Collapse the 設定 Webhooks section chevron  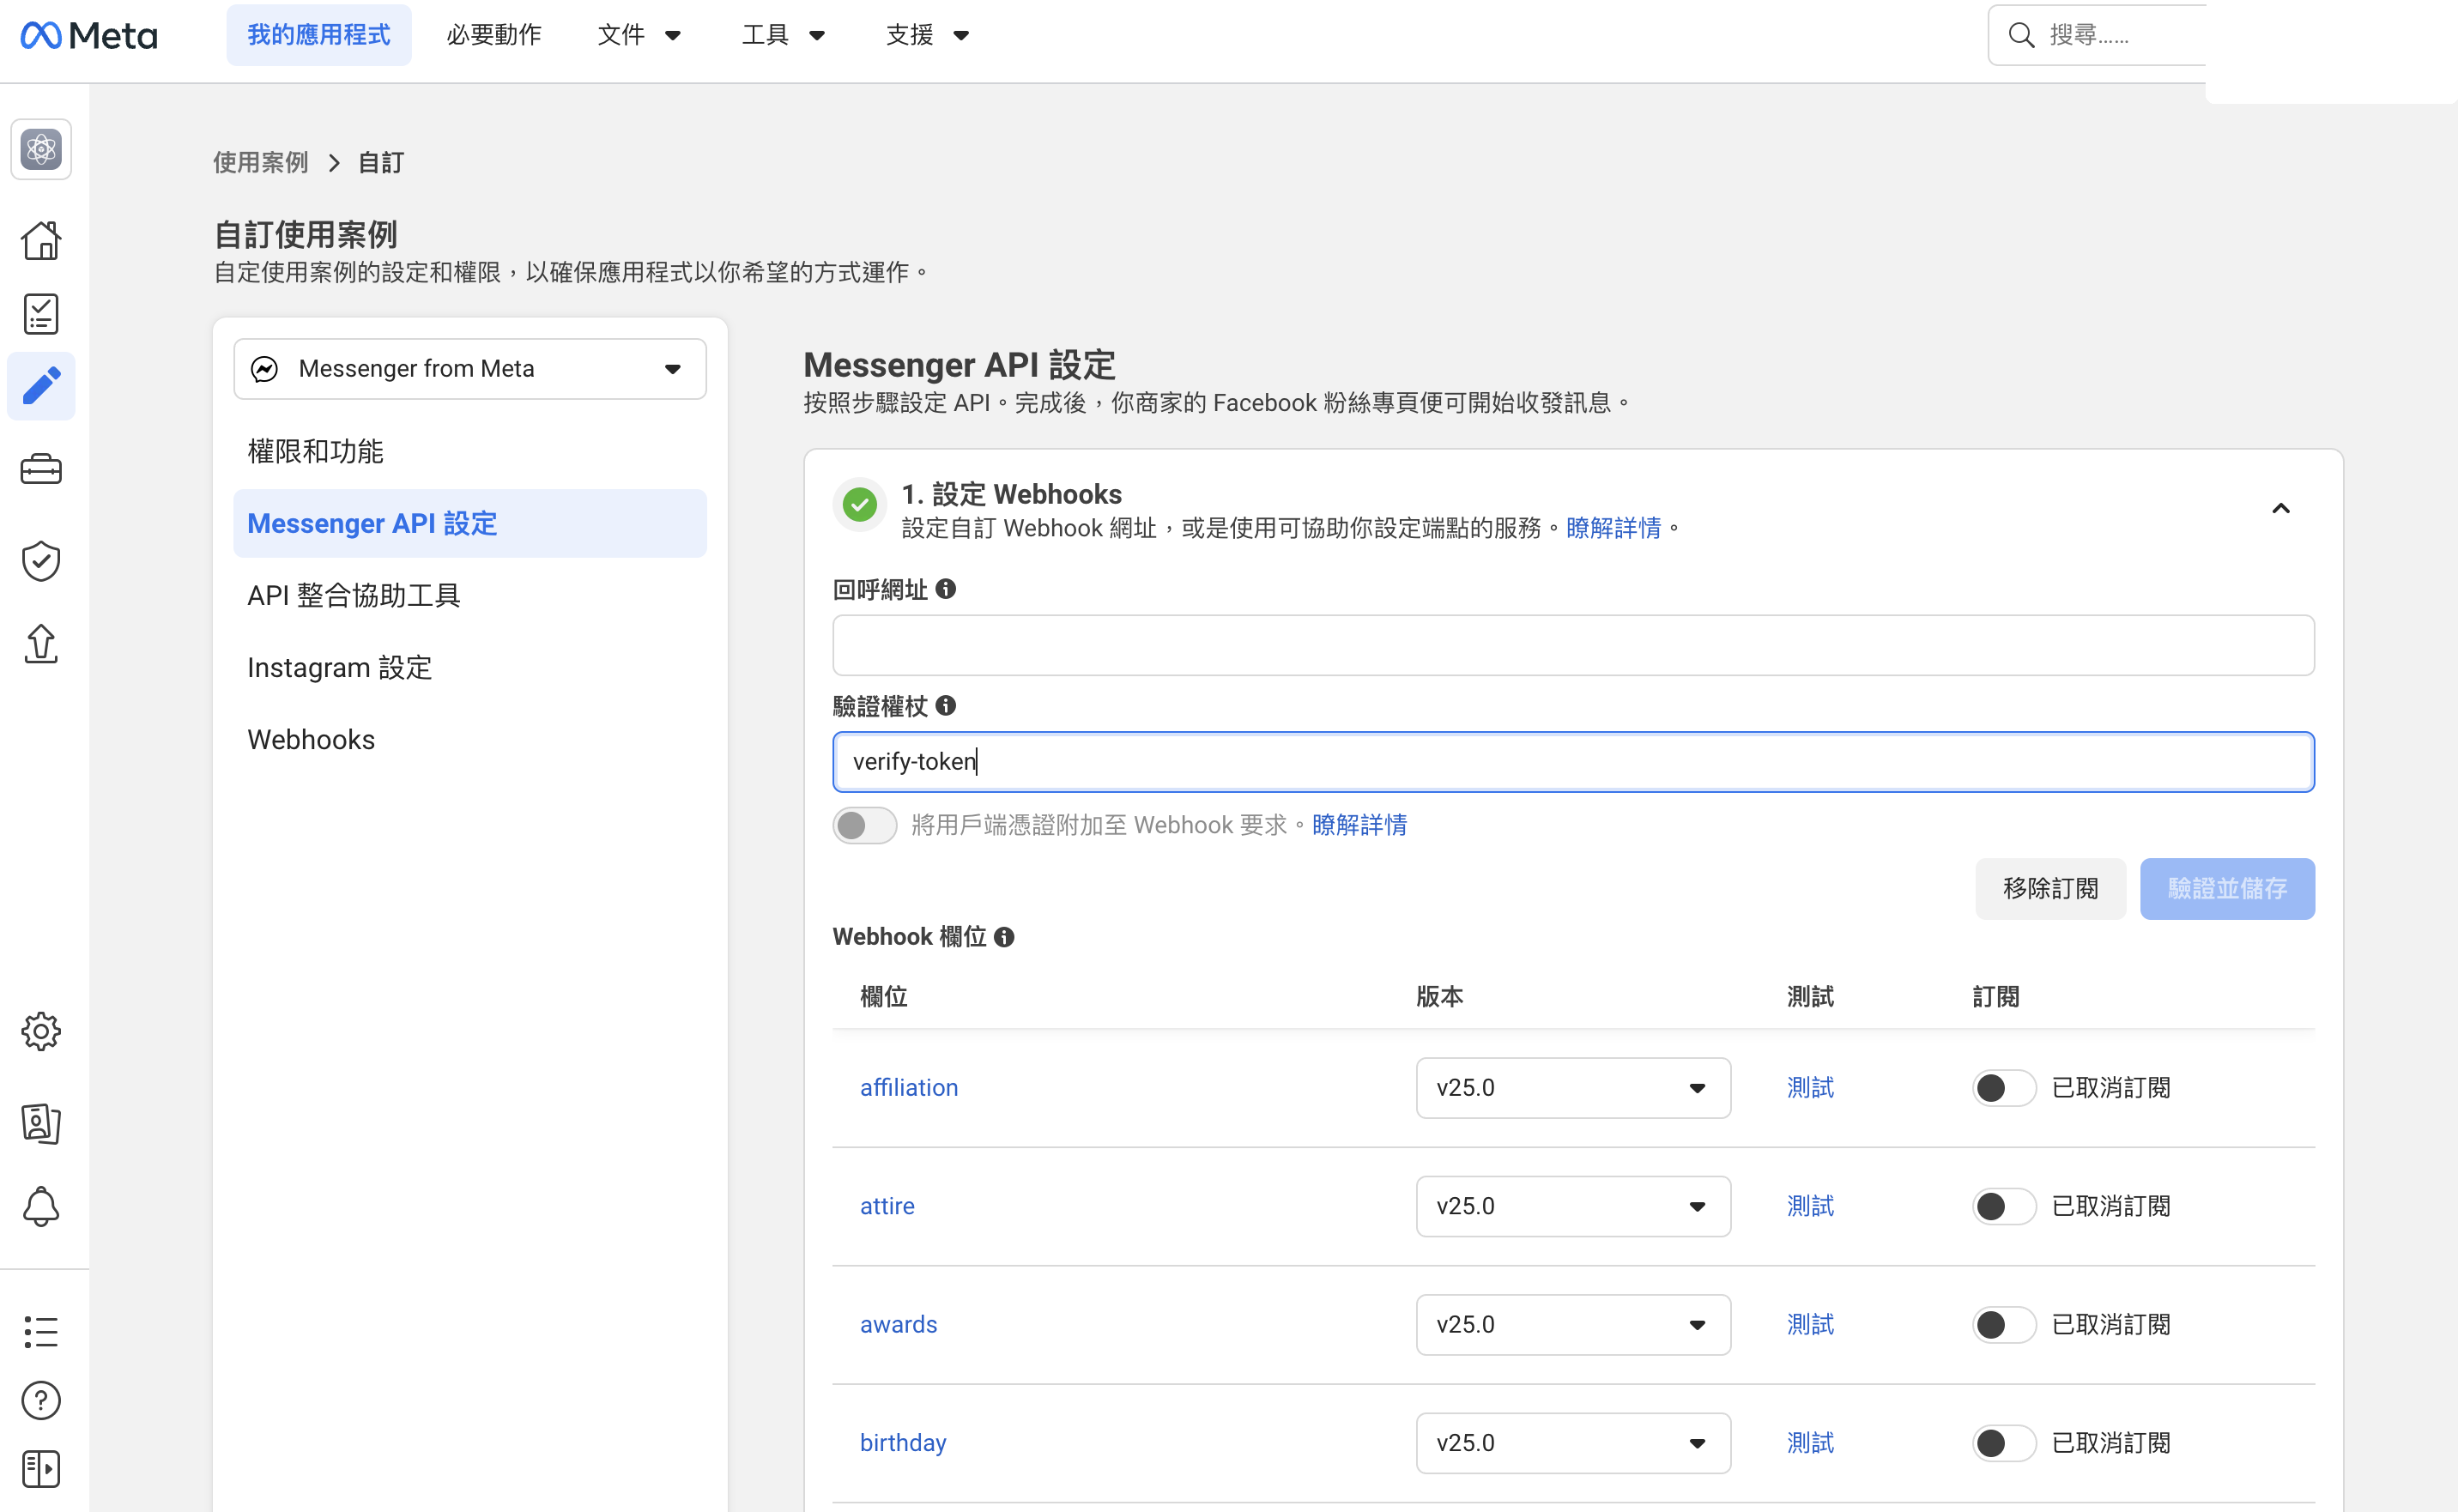[x=2280, y=509]
